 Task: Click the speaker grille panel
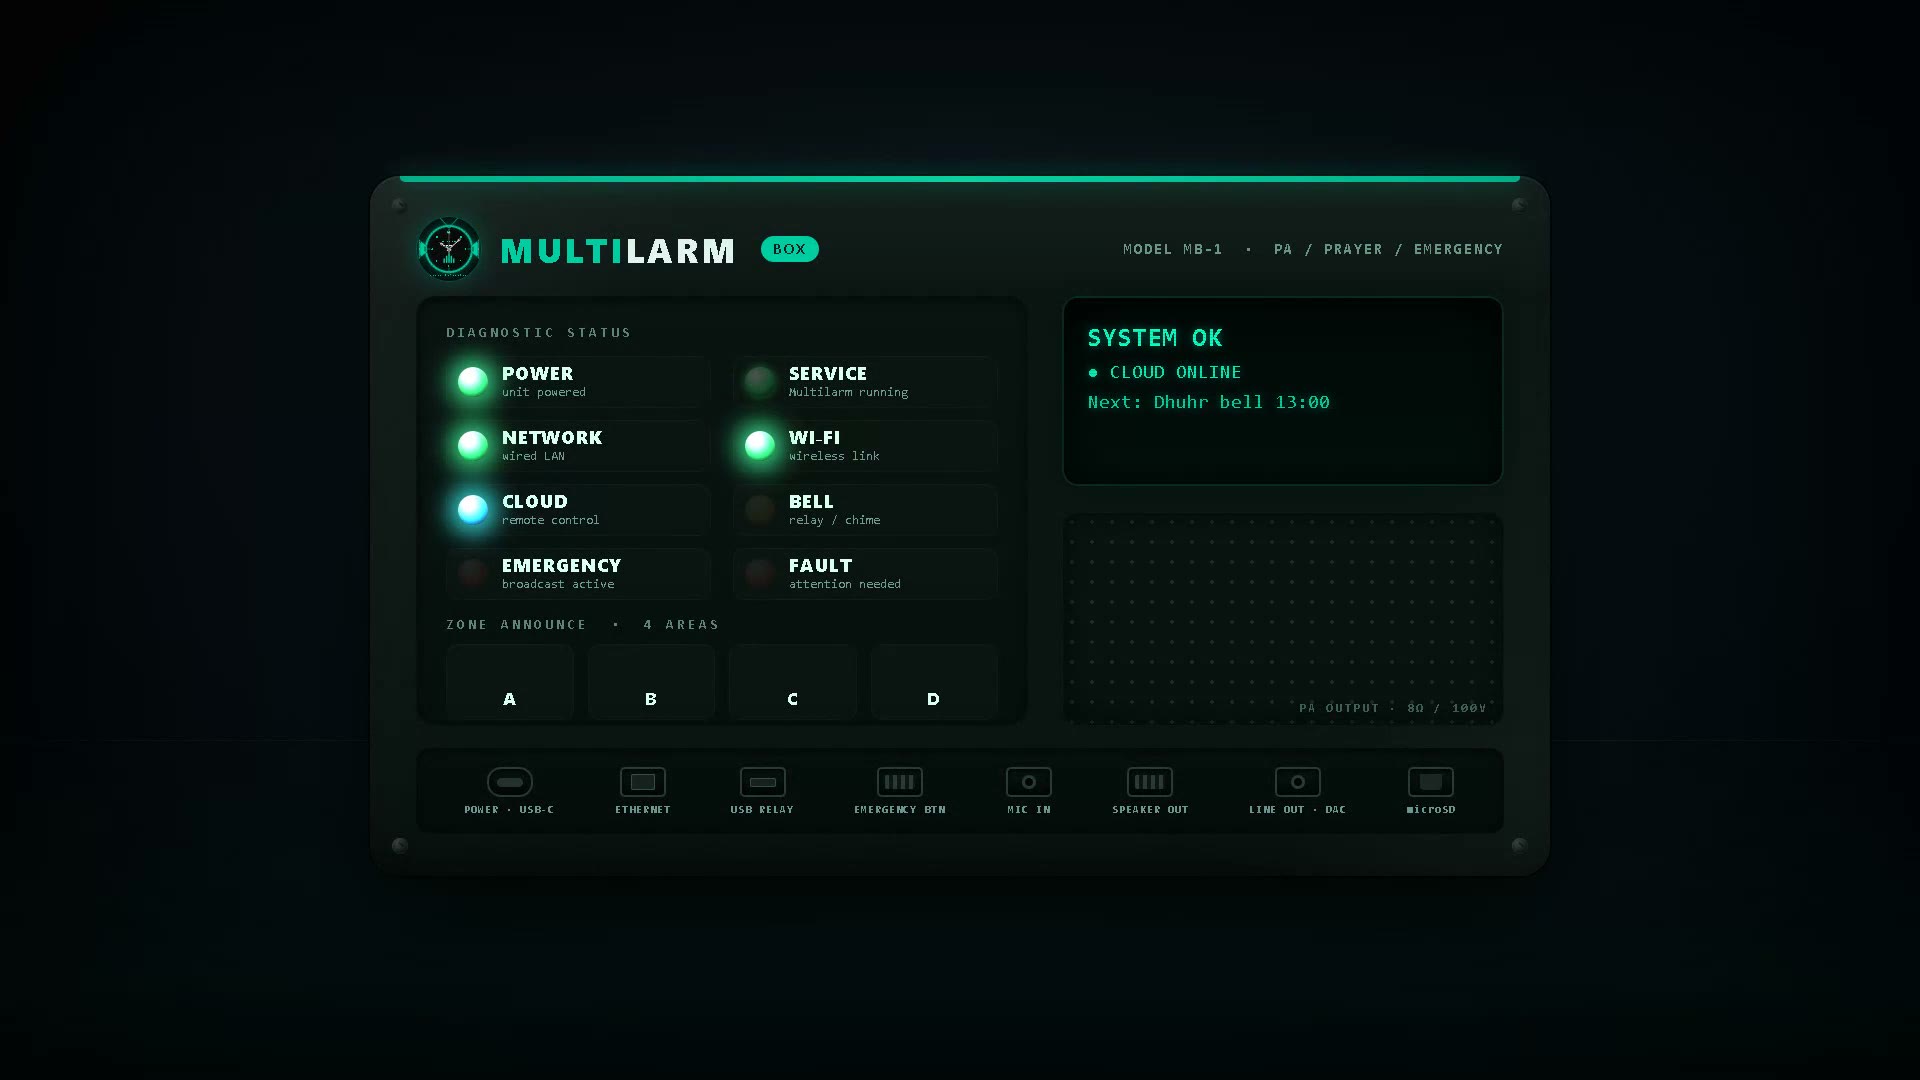tap(1283, 618)
